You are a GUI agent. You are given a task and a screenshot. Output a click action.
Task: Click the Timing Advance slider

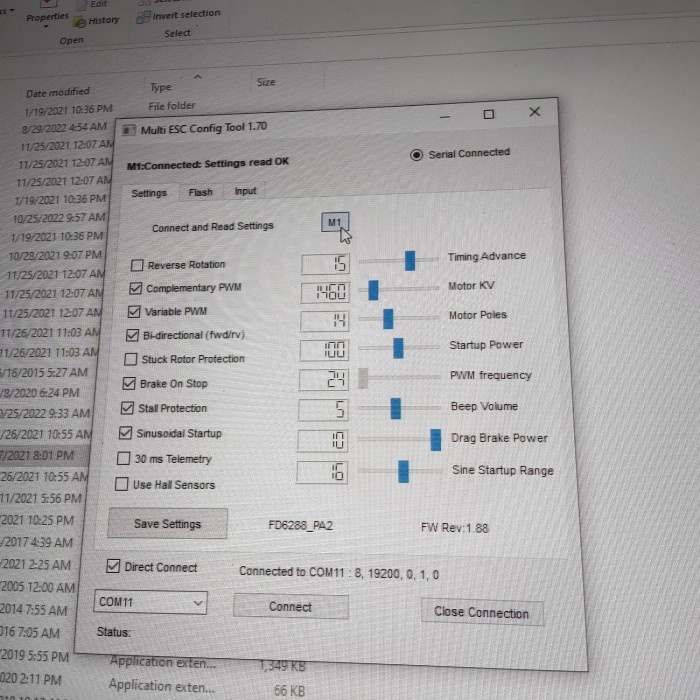(410, 260)
